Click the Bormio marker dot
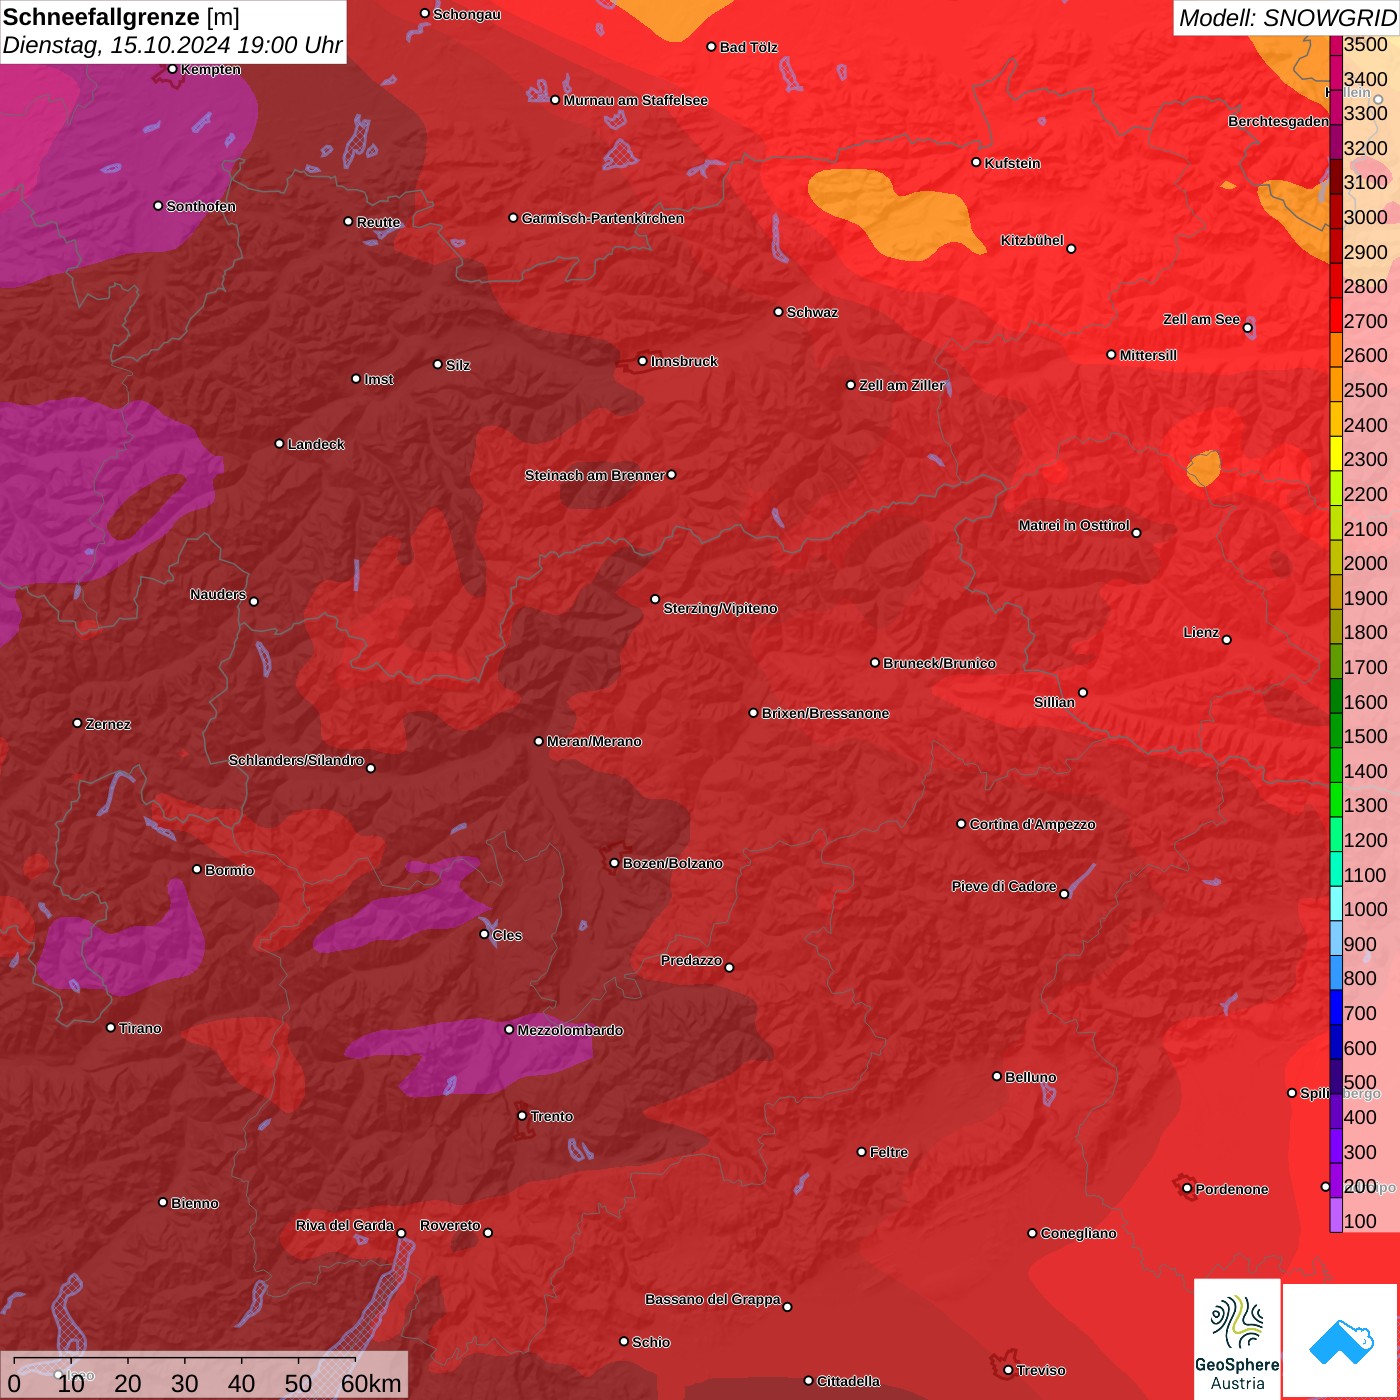Viewport: 1400px width, 1400px height. pos(197,869)
